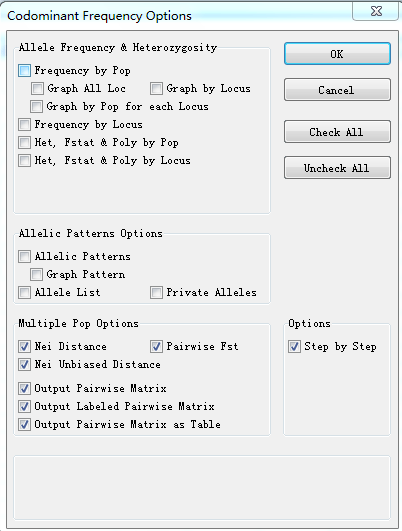
Task: Click the Check All button
Action: tap(337, 132)
